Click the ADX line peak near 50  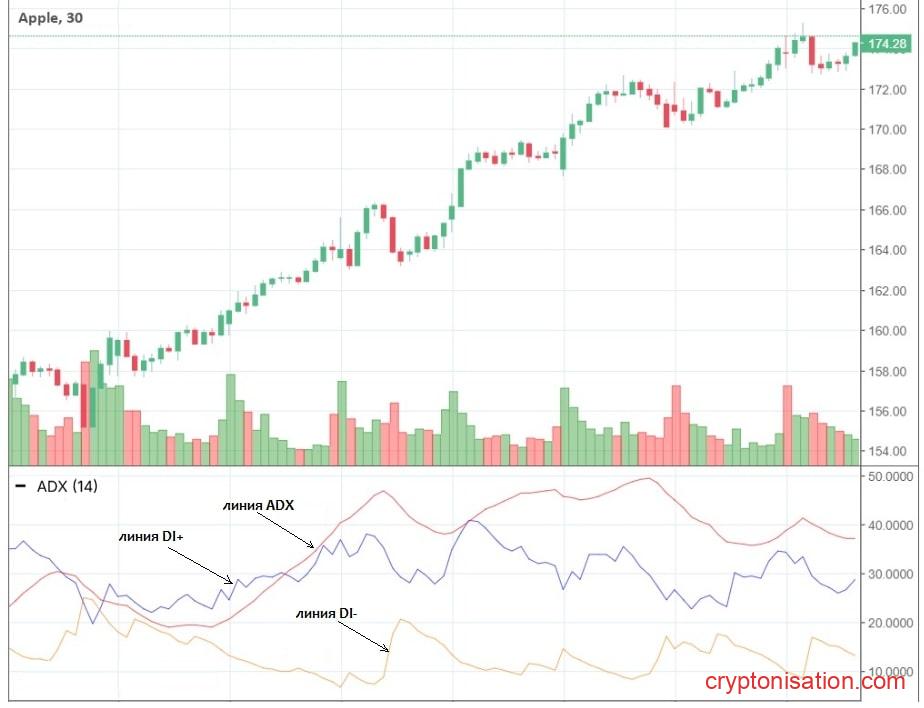point(648,478)
